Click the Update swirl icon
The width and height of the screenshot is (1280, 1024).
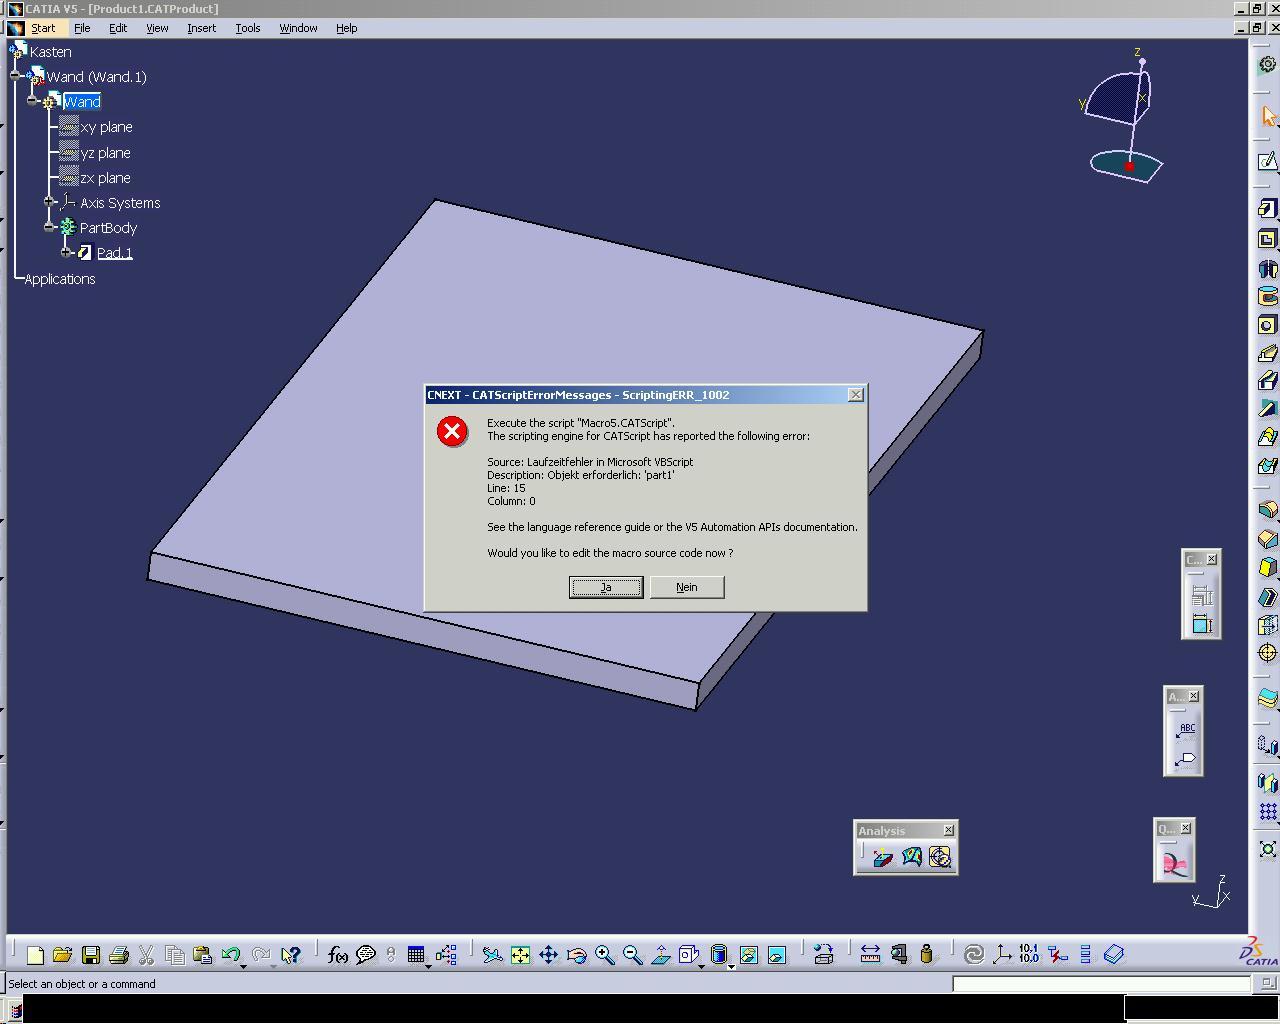click(x=973, y=955)
